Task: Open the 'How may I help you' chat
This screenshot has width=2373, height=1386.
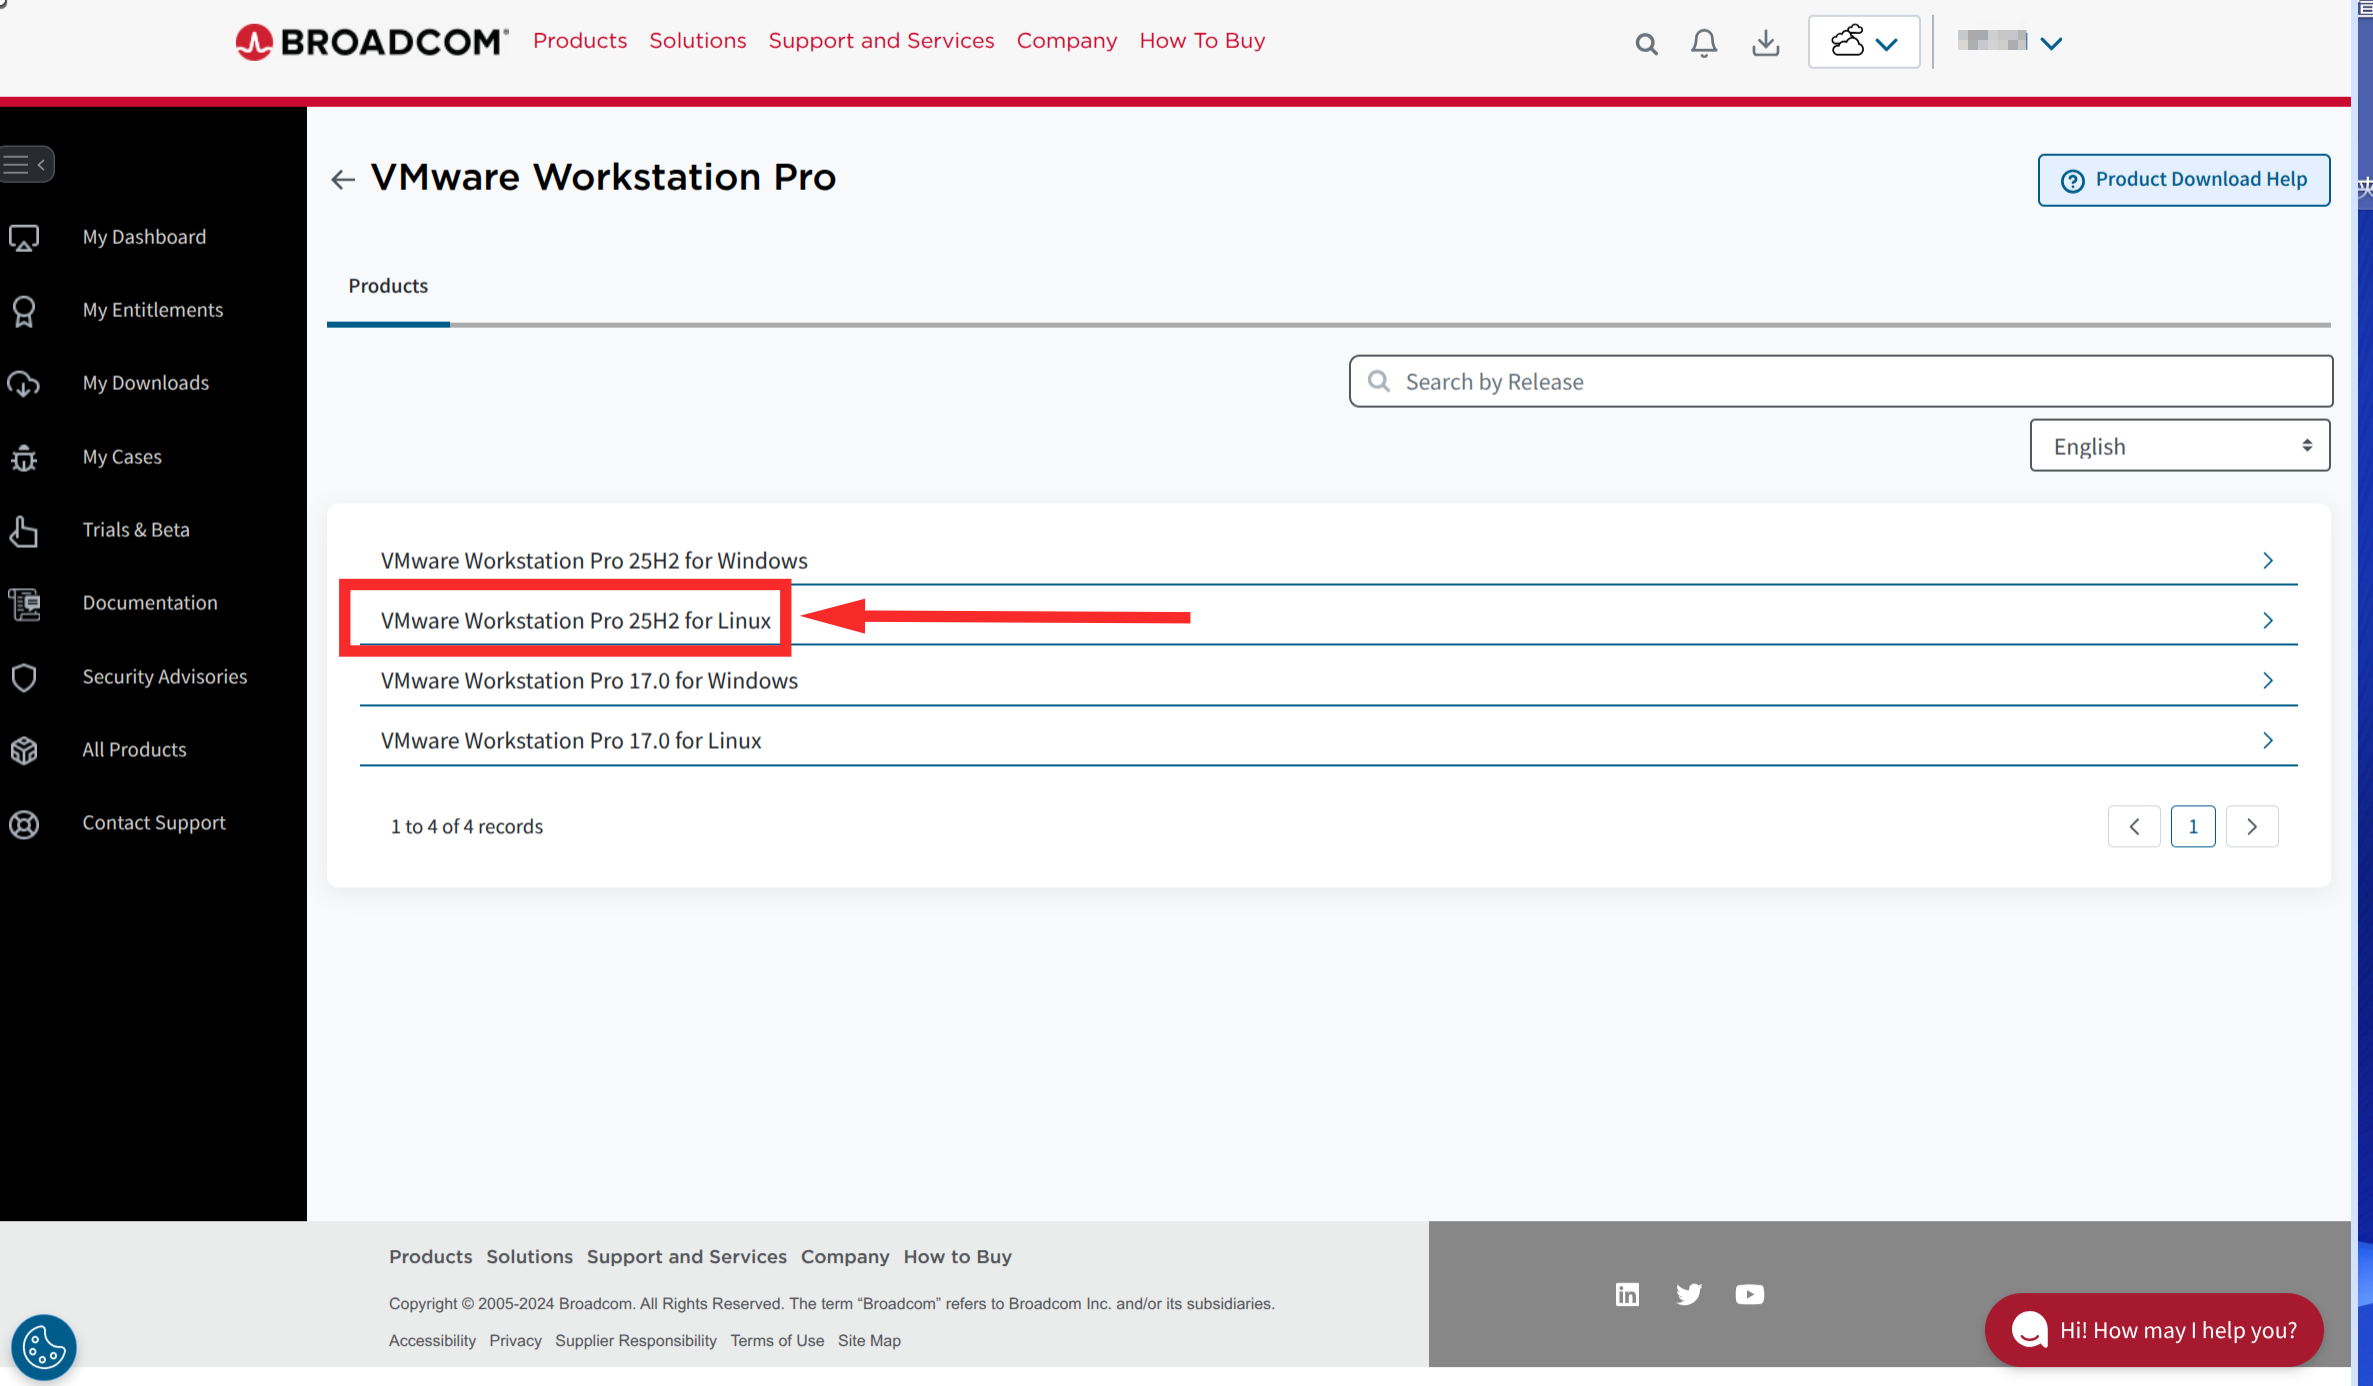Action: [2154, 1330]
